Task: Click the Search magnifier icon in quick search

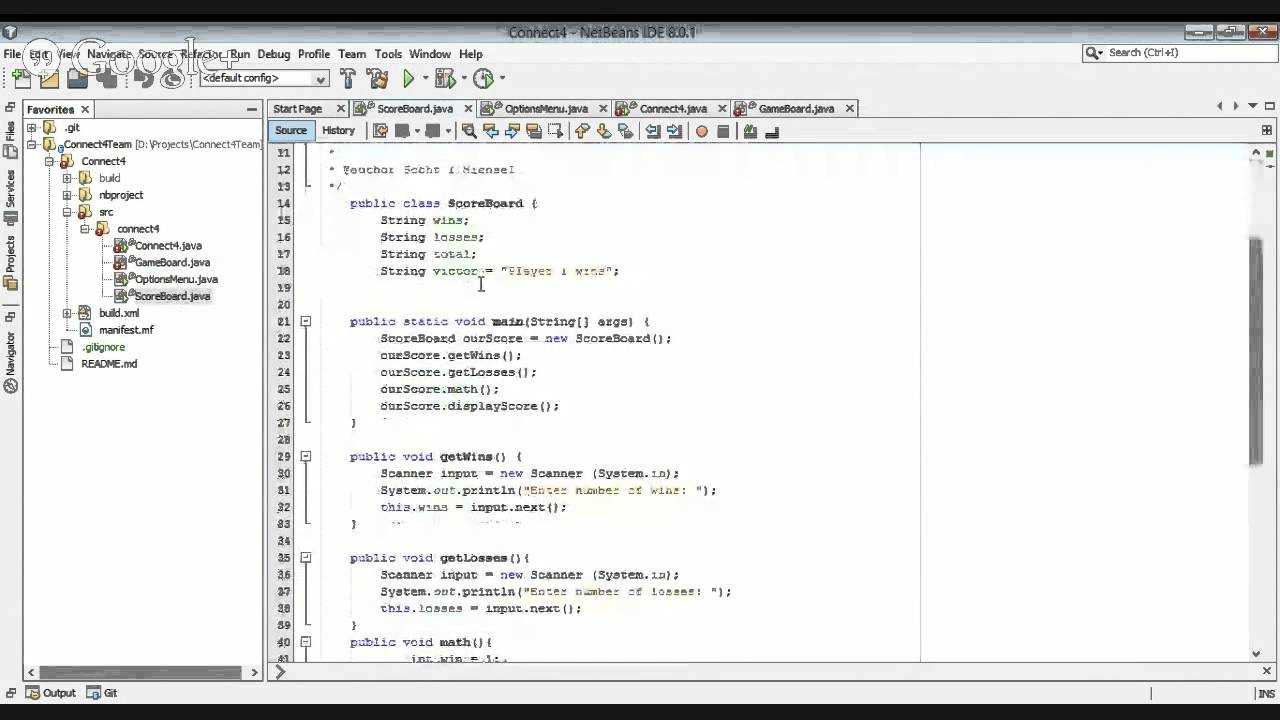Action: tap(1094, 53)
